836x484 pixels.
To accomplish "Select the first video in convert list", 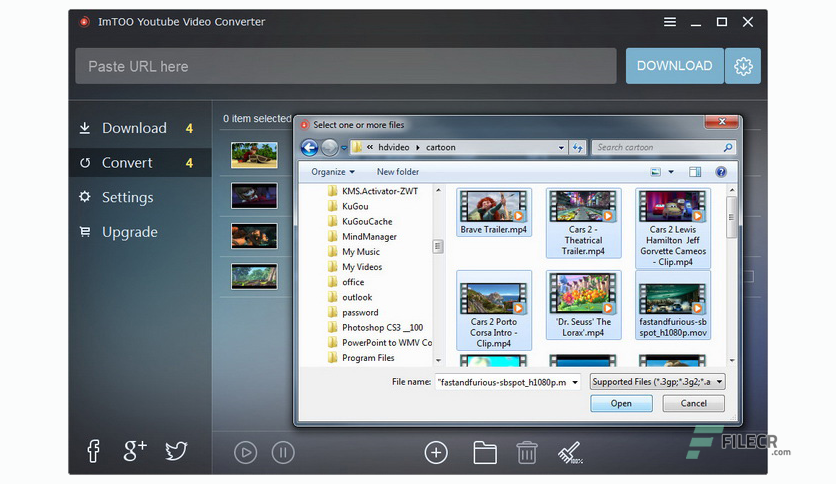I will [x=254, y=155].
